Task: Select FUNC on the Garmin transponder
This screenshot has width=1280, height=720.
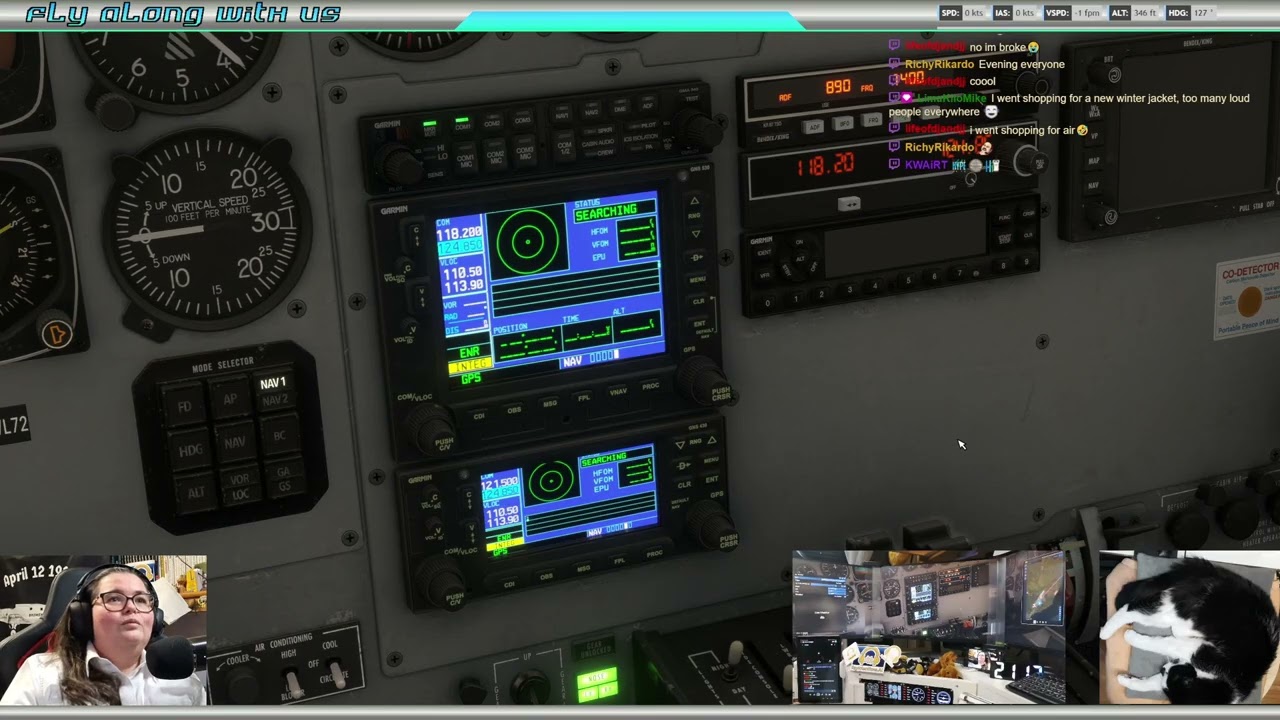Action: (1004, 217)
